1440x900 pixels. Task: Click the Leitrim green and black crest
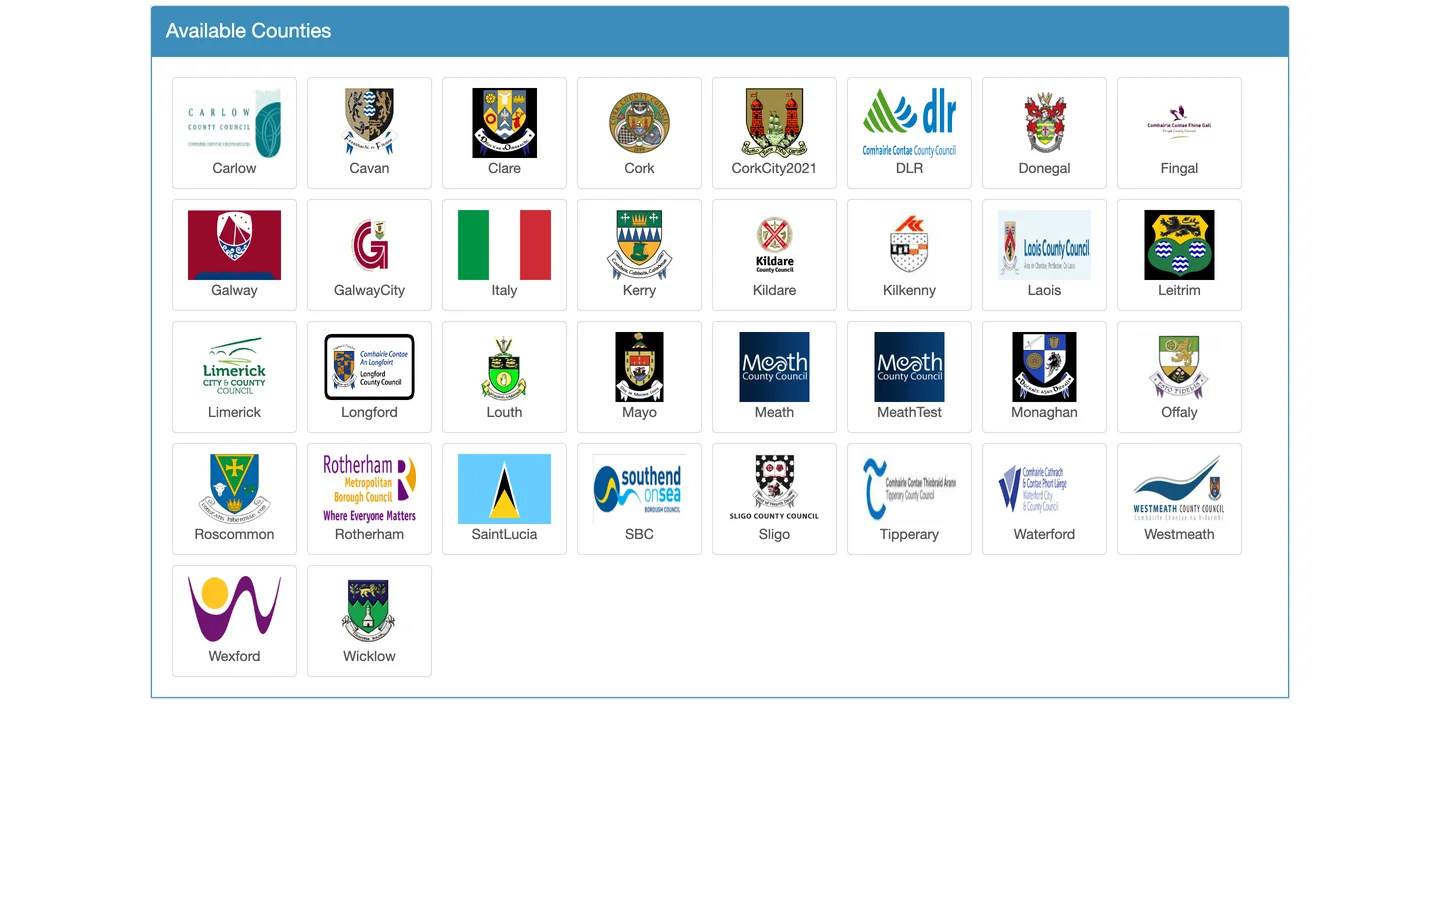(1179, 245)
